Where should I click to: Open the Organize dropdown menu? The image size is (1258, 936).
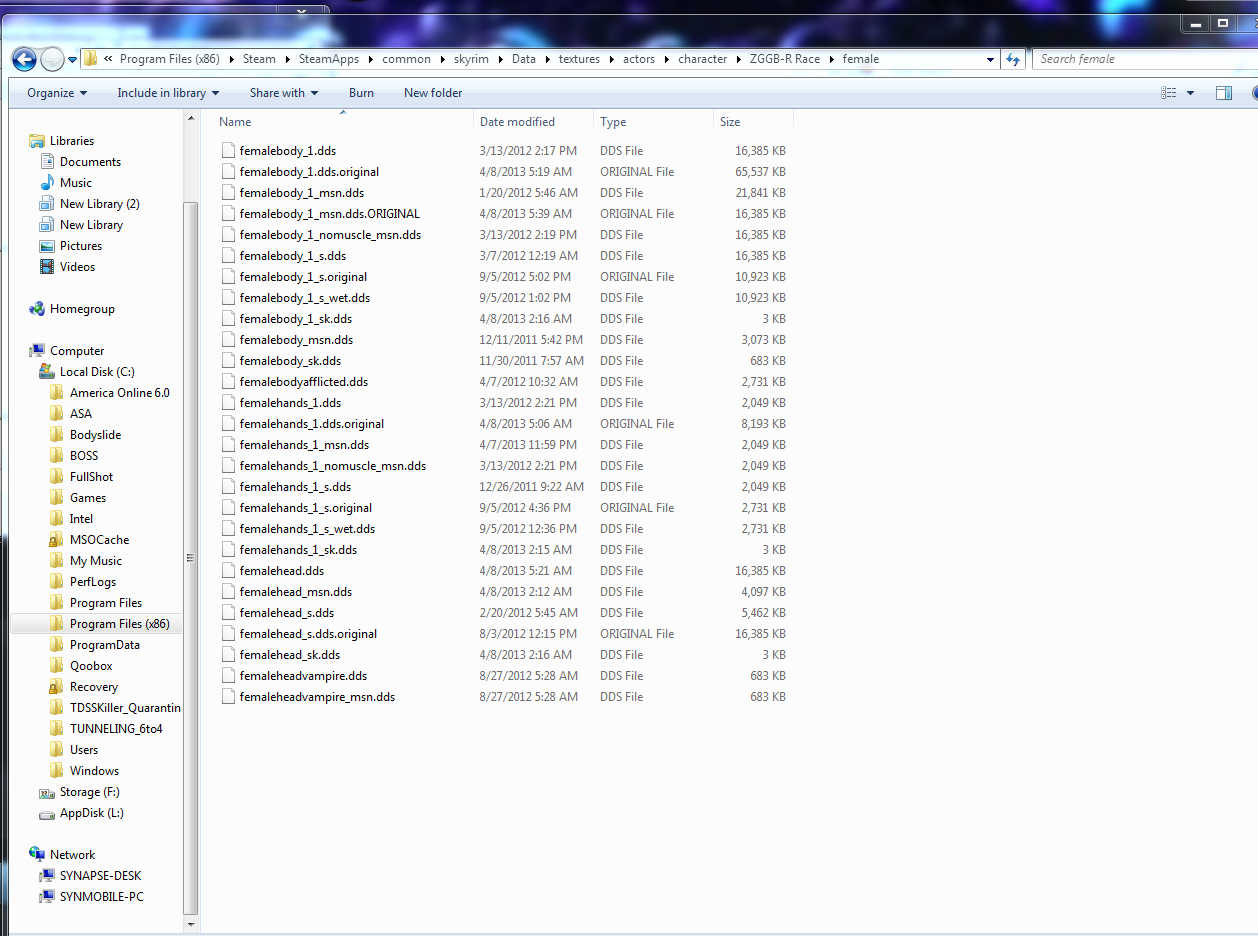click(57, 93)
